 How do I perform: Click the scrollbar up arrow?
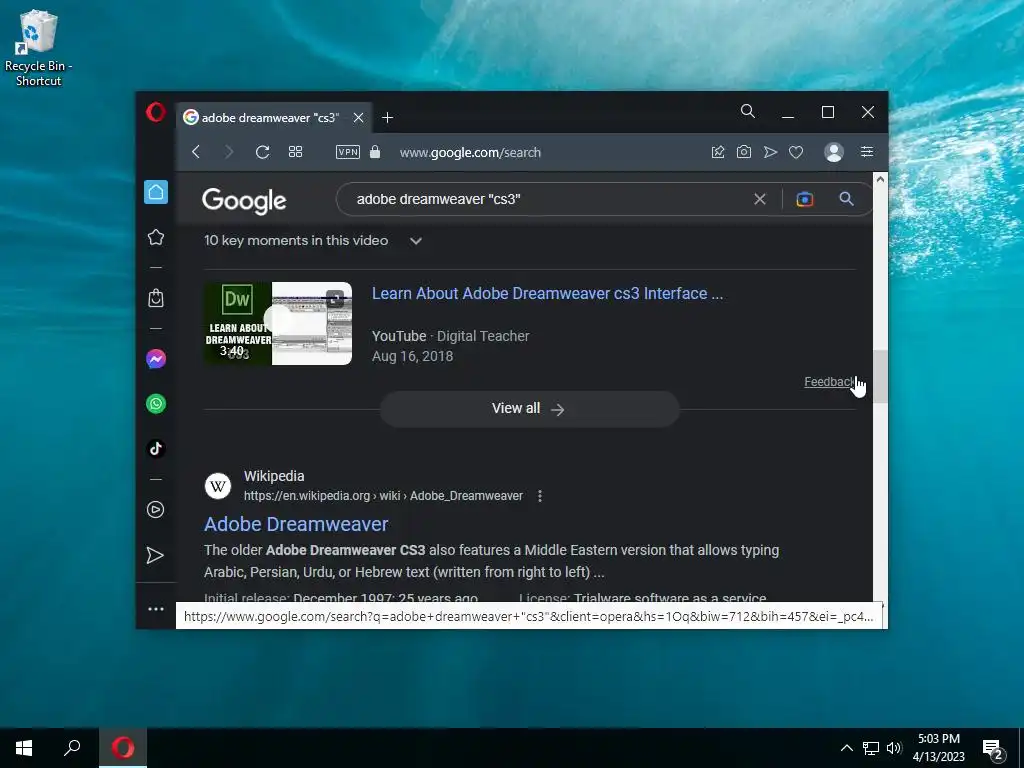pos(880,178)
